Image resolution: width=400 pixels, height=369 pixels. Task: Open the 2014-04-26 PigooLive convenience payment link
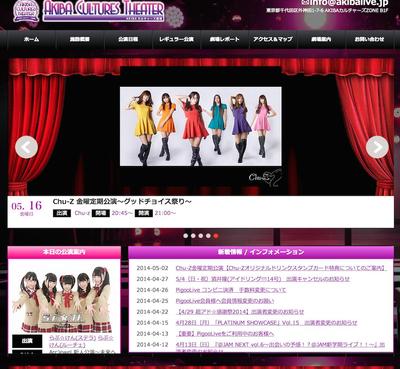231,290
